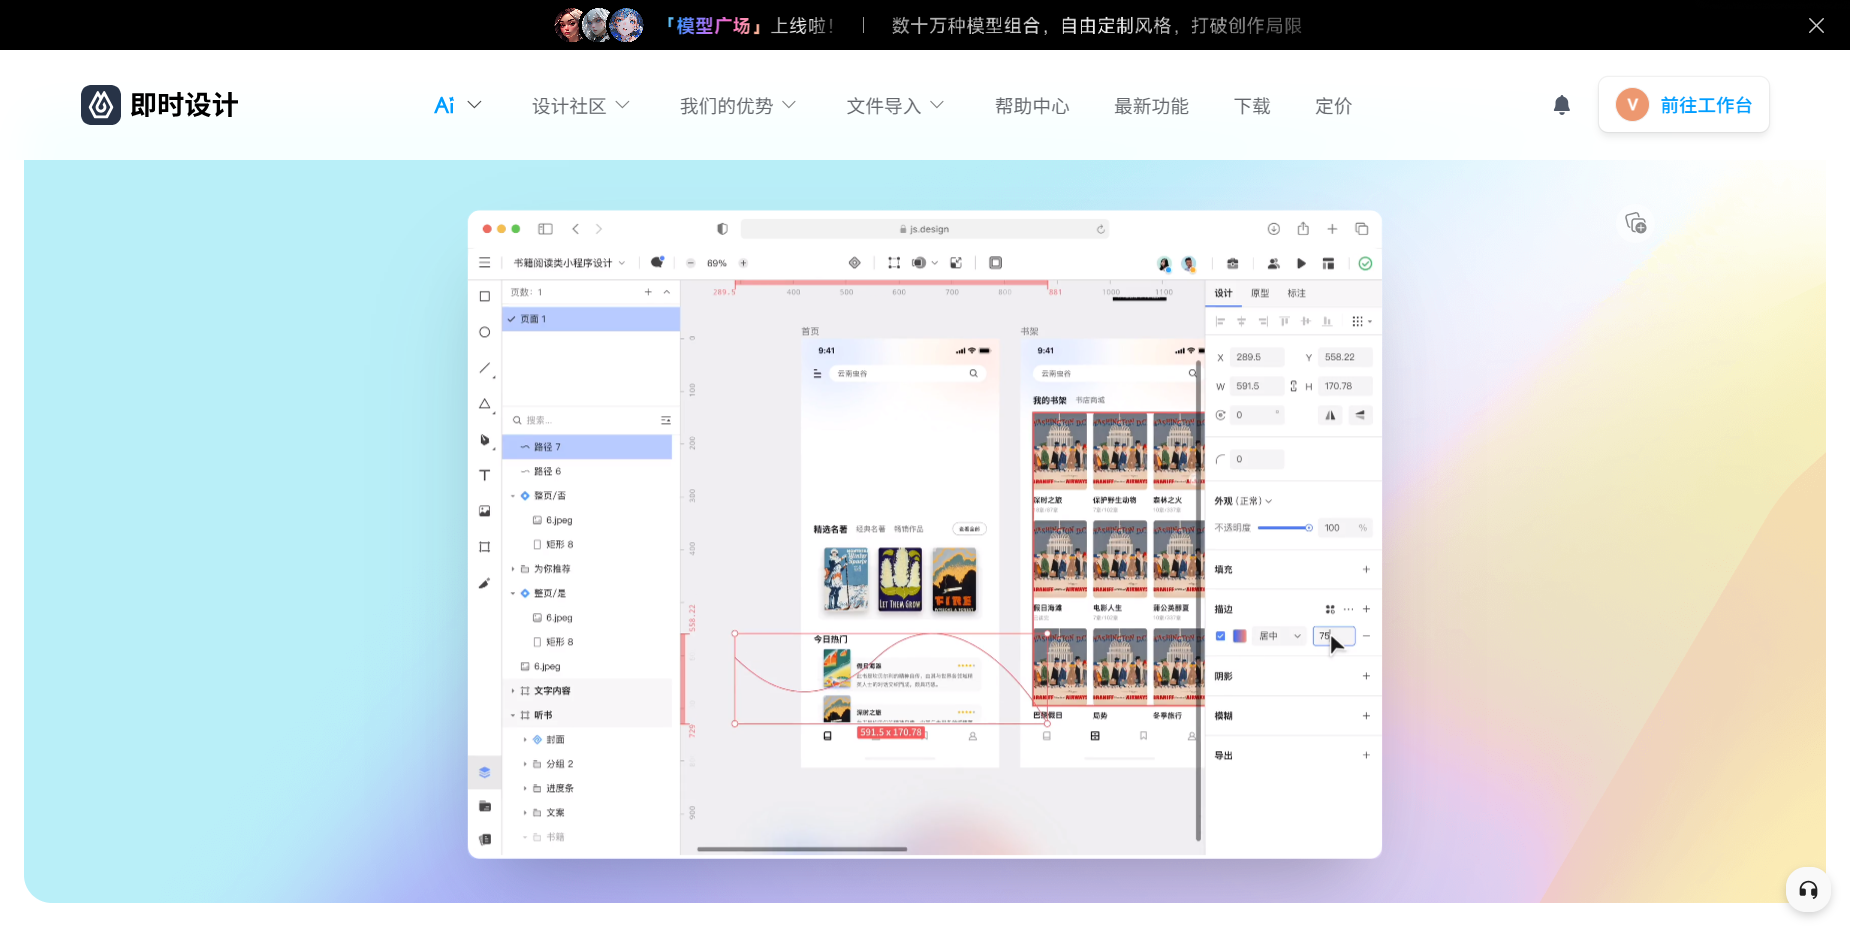Click the stroke color swatch
The width and height of the screenshot is (1850, 930).
1240,636
